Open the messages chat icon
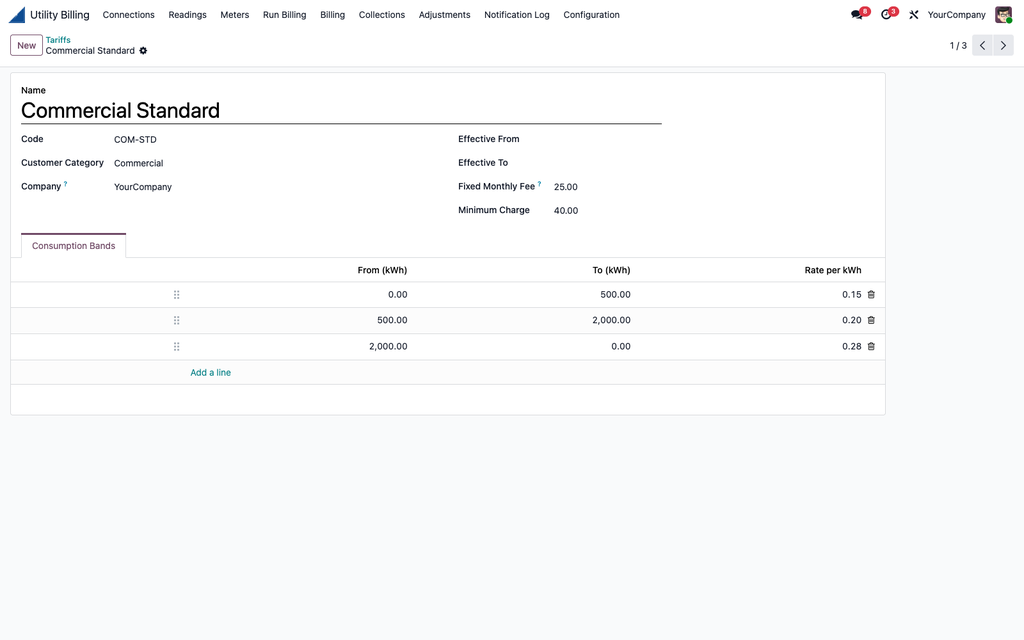 pyautogui.click(x=857, y=14)
